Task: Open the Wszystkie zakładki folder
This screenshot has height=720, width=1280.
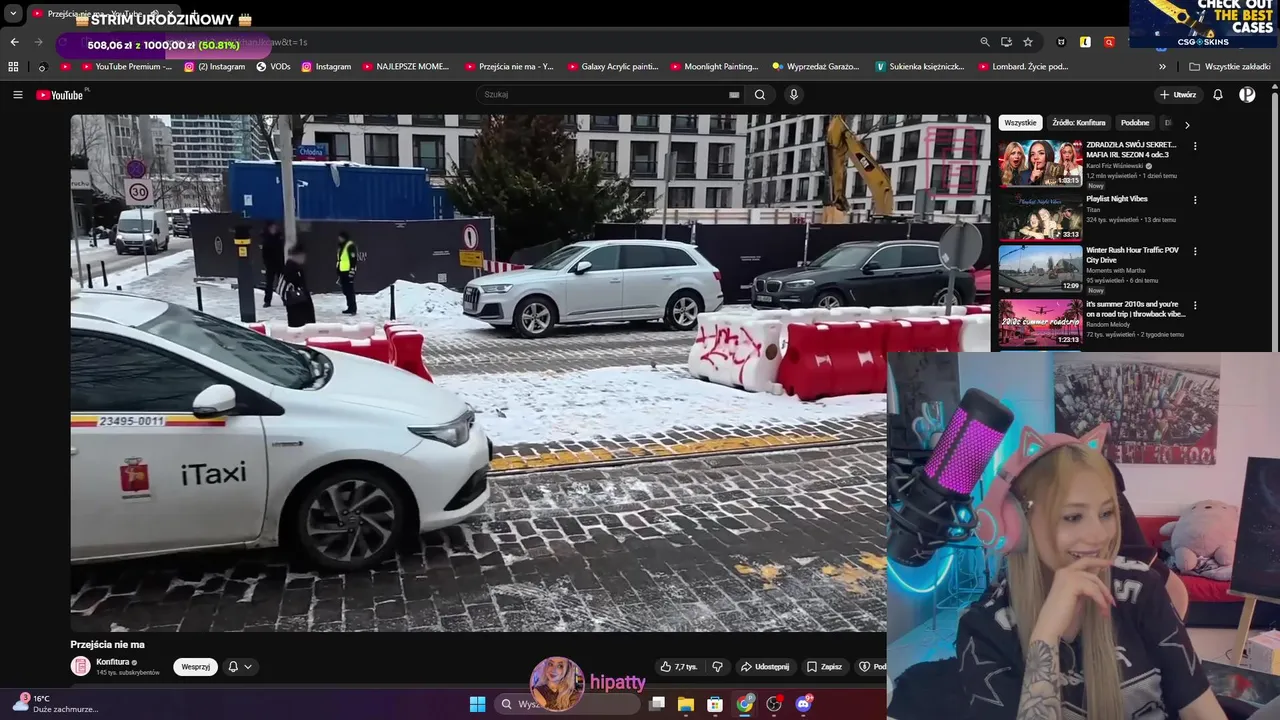Action: point(1229,67)
